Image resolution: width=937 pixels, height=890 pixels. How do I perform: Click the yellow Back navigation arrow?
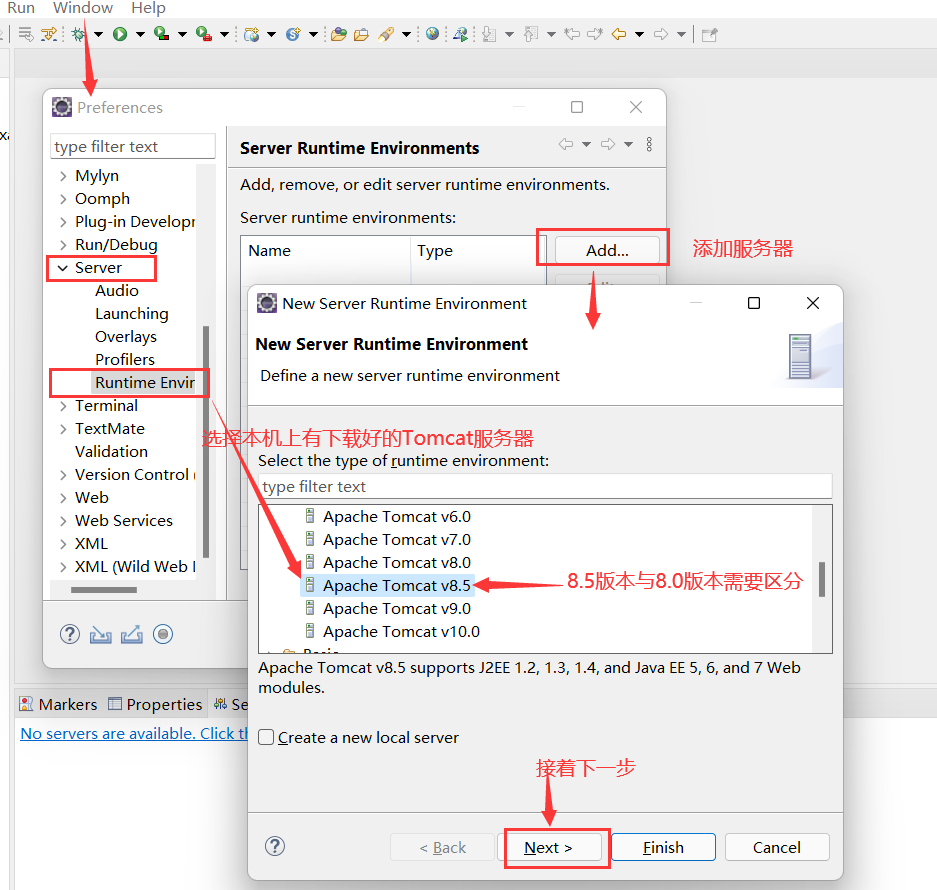pos(618,34)
